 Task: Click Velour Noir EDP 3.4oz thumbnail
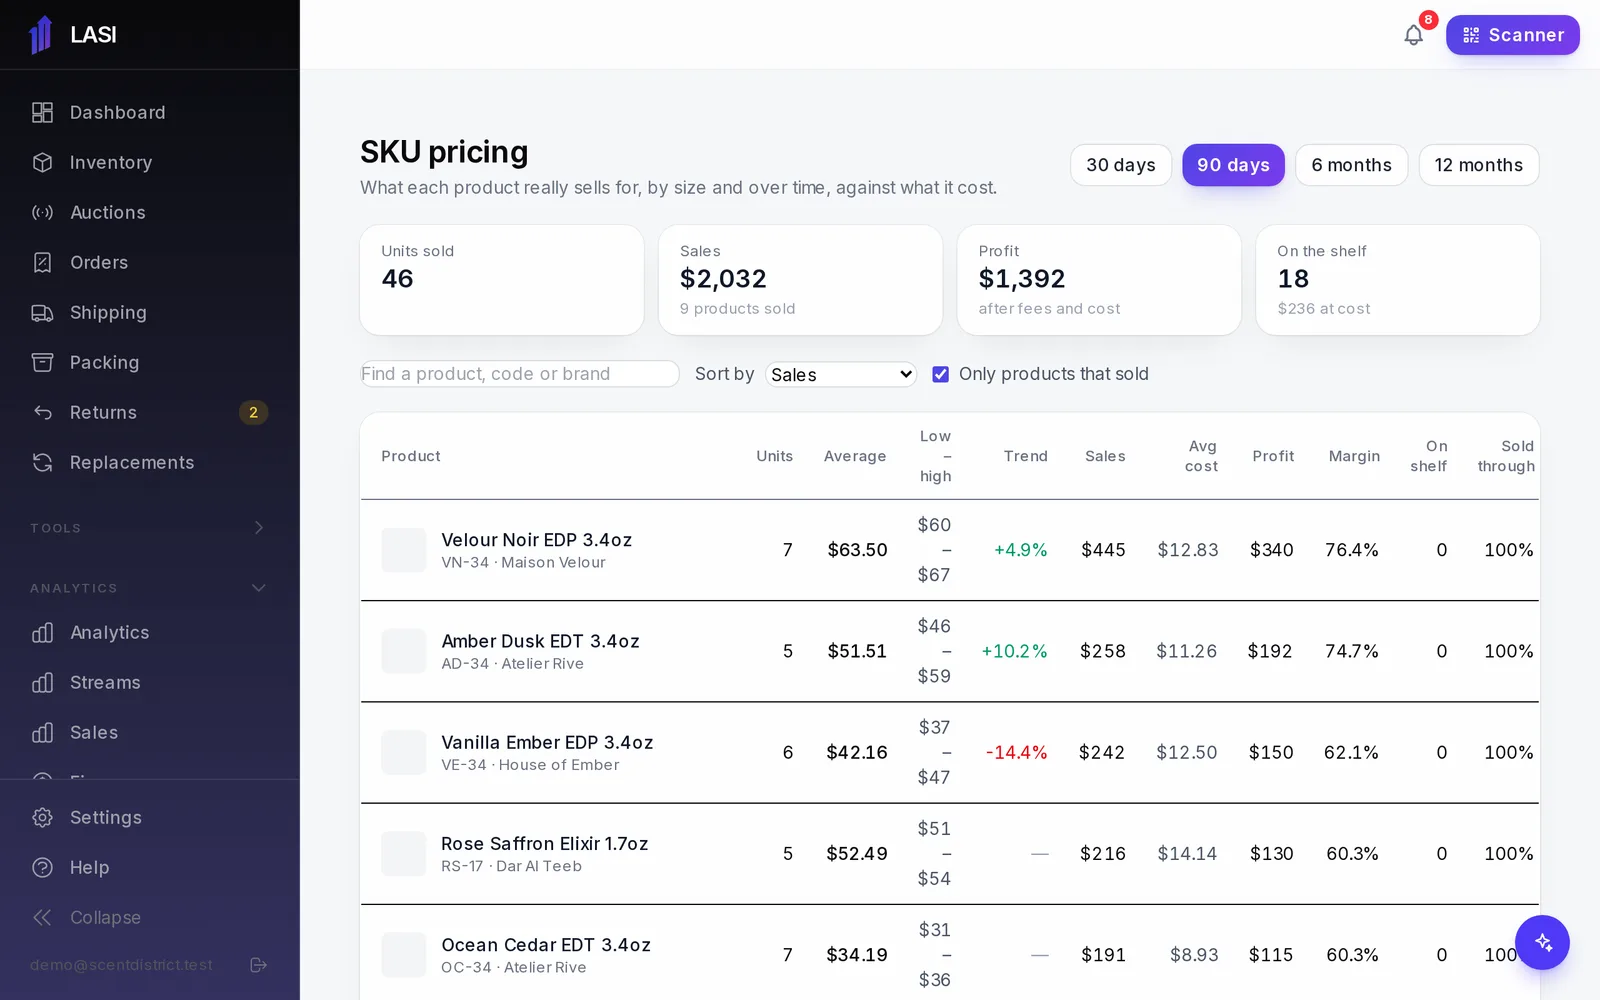pyautogui.click(x=404, y=550)
